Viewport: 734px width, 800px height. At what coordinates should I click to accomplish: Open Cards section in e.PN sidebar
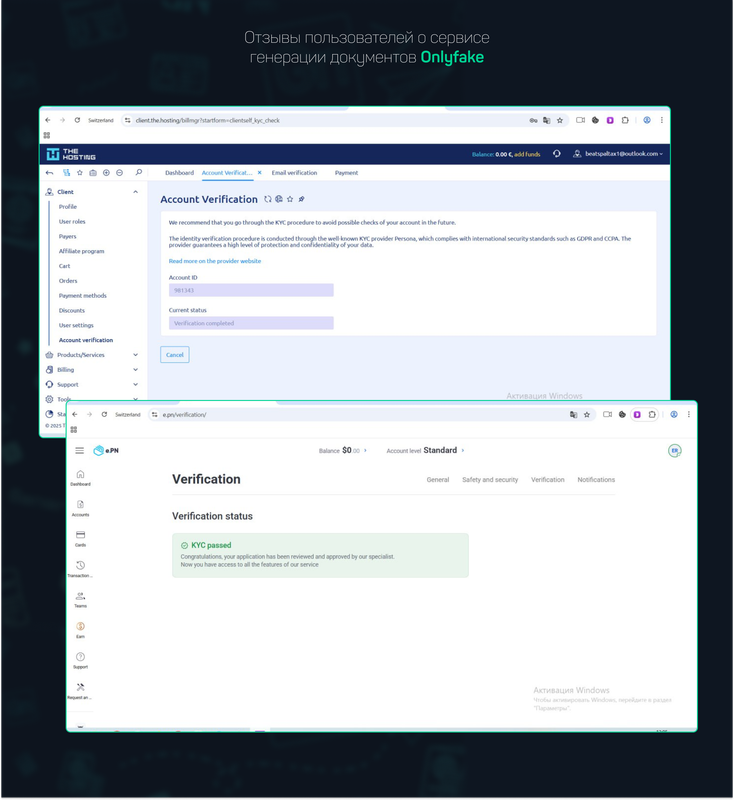click(x=80, y=535)
